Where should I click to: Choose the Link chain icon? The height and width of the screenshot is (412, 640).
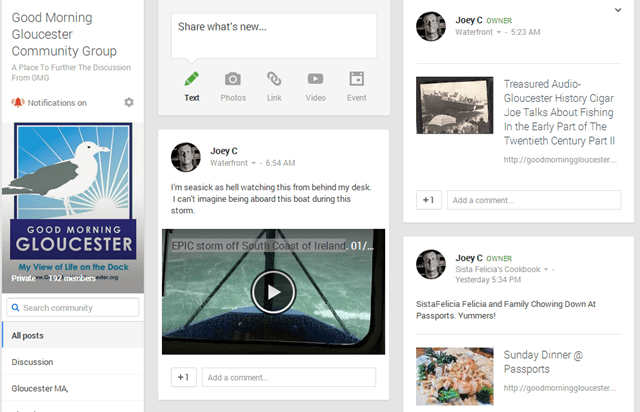274,79
